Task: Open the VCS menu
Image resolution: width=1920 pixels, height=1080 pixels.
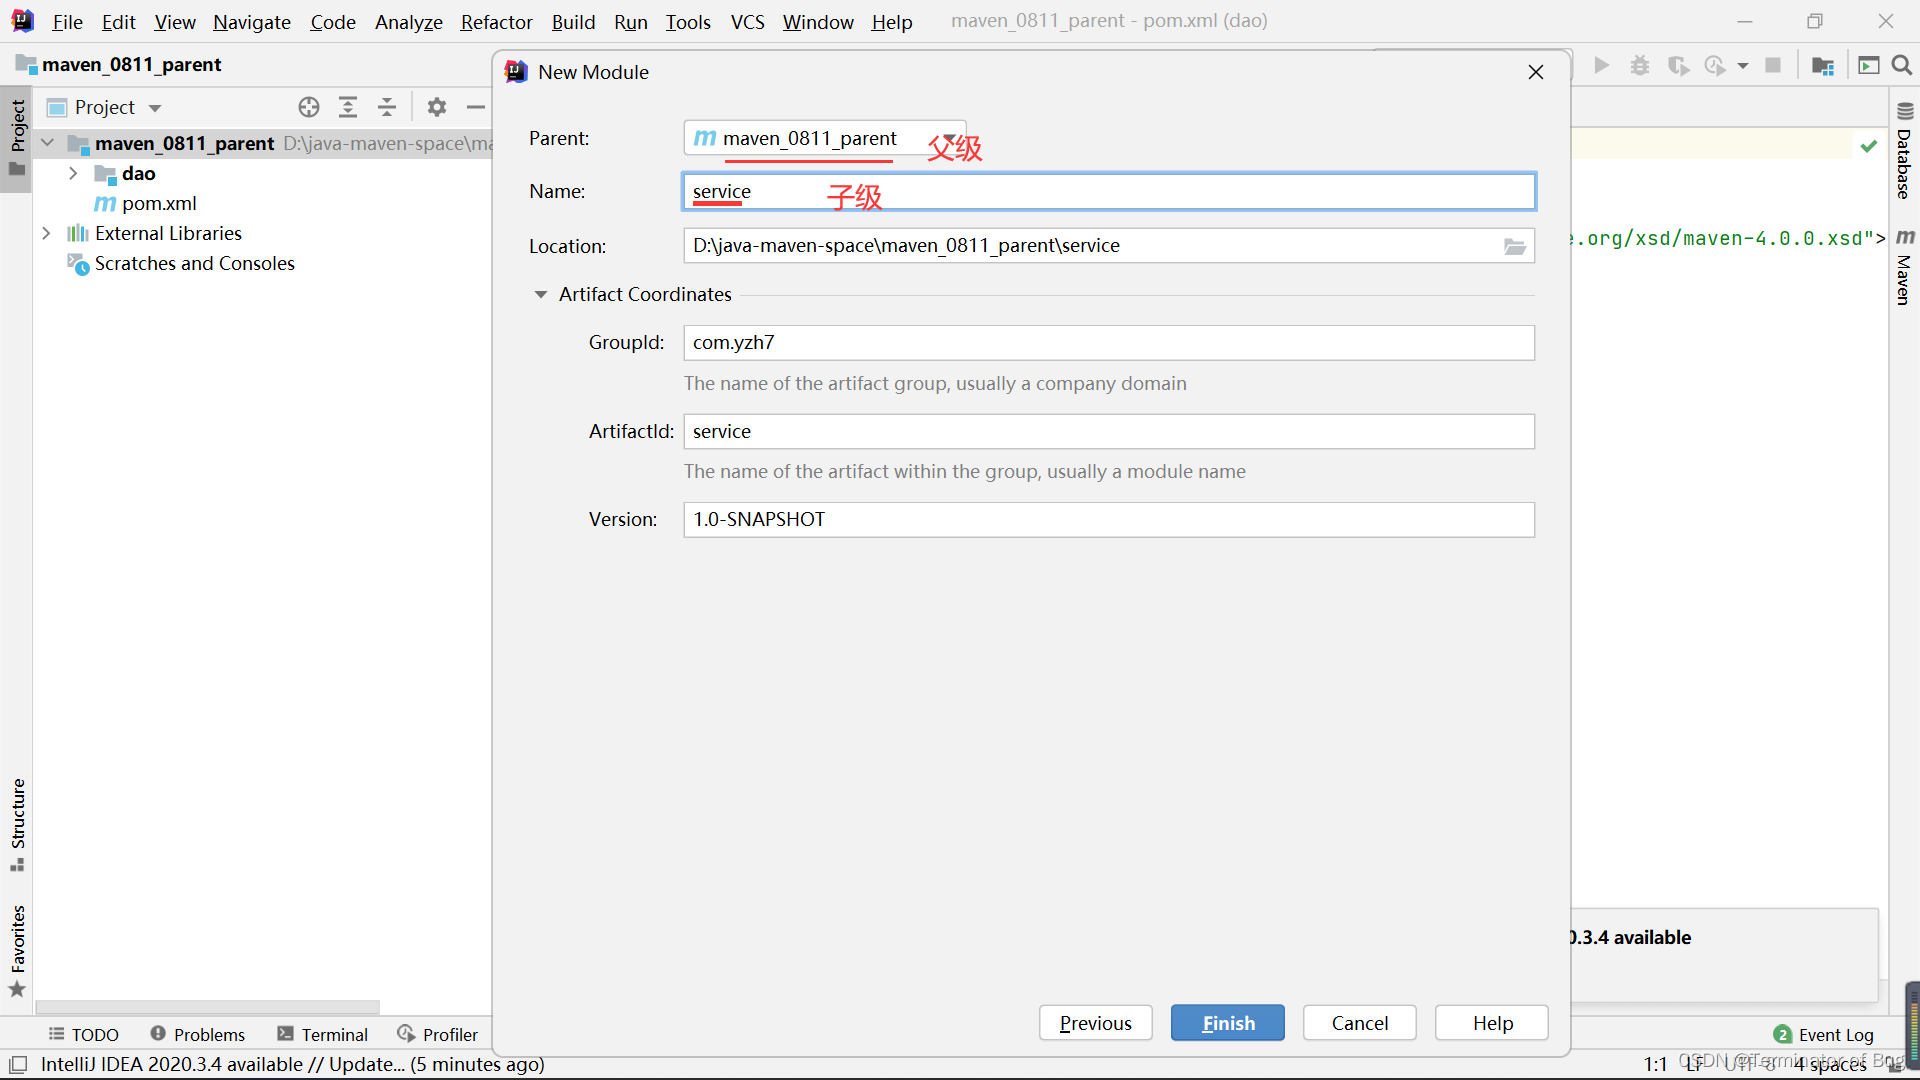Action: point(747,21)
